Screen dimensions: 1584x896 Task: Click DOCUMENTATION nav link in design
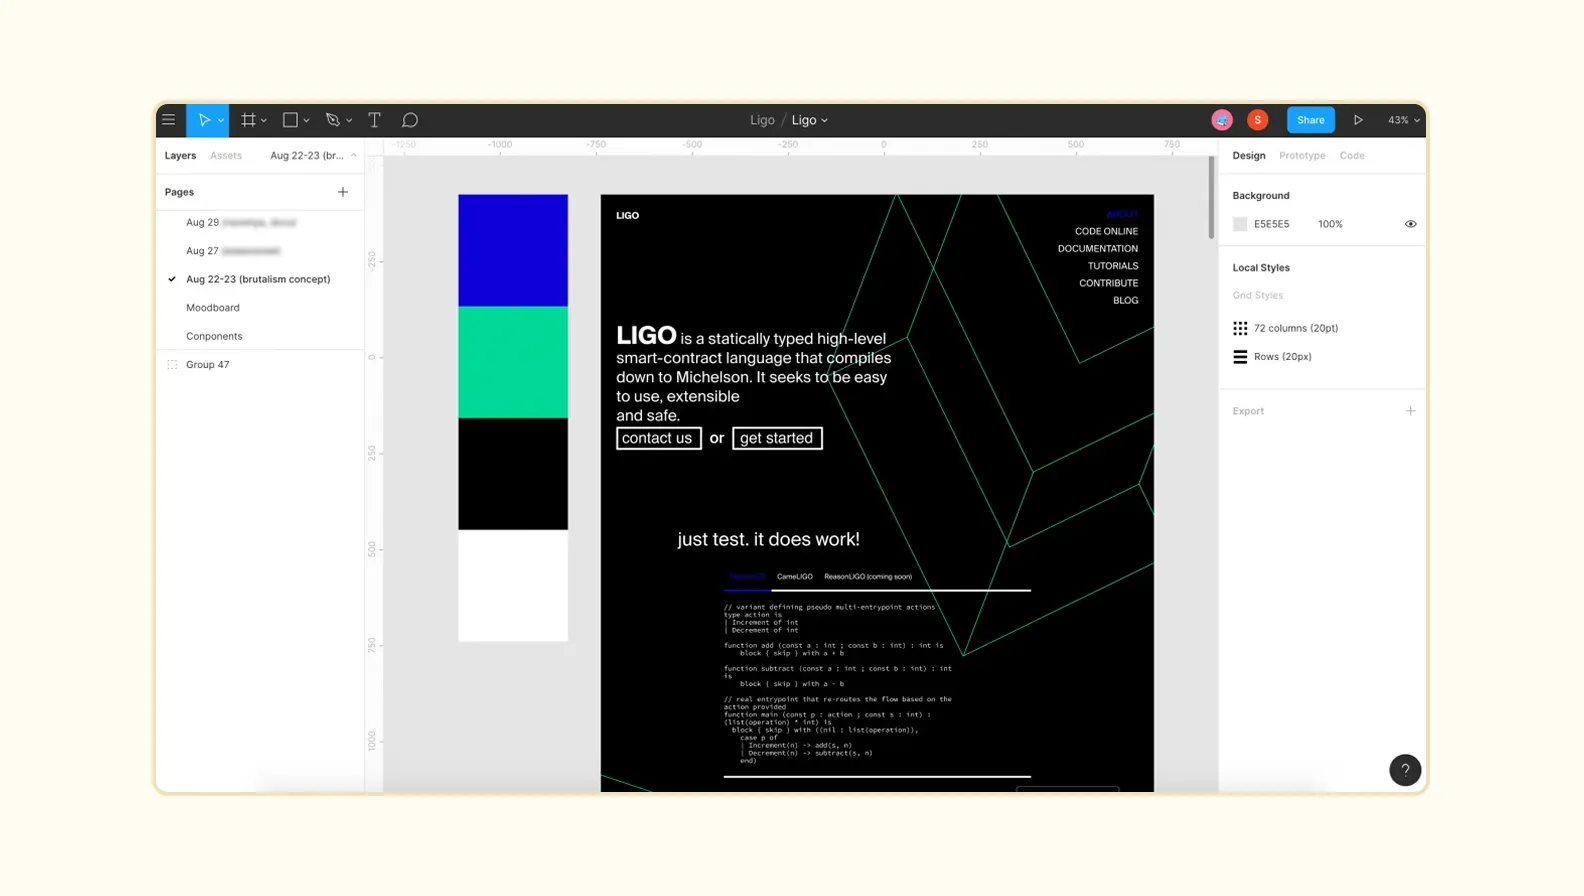[1098, 249]
